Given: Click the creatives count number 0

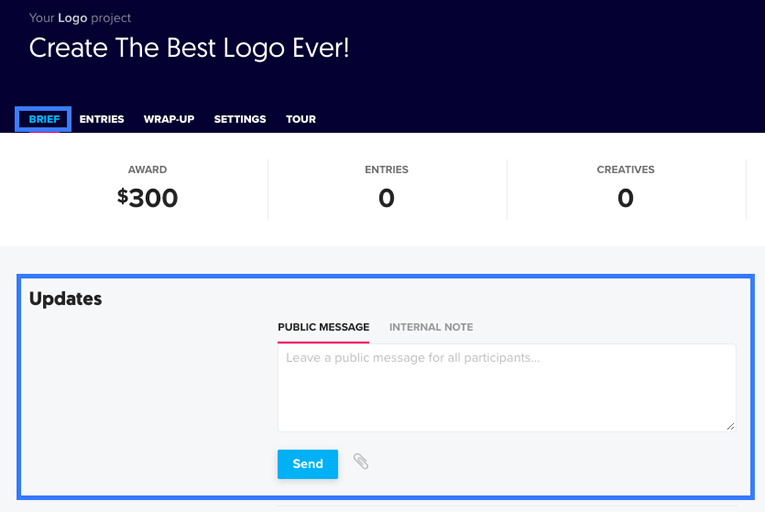Looking at the screenshot, I should 625,198.
